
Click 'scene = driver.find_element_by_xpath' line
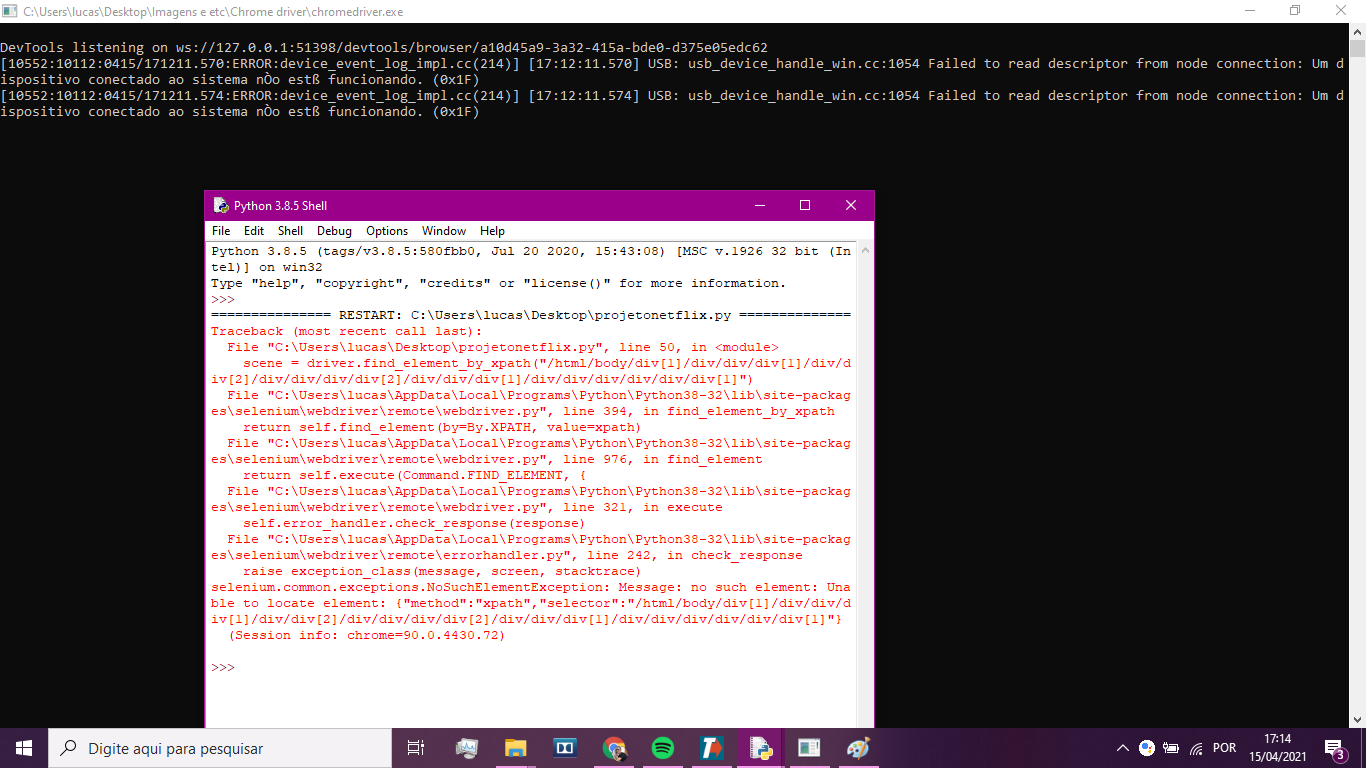pyautogui.click(x=531, y=371)
